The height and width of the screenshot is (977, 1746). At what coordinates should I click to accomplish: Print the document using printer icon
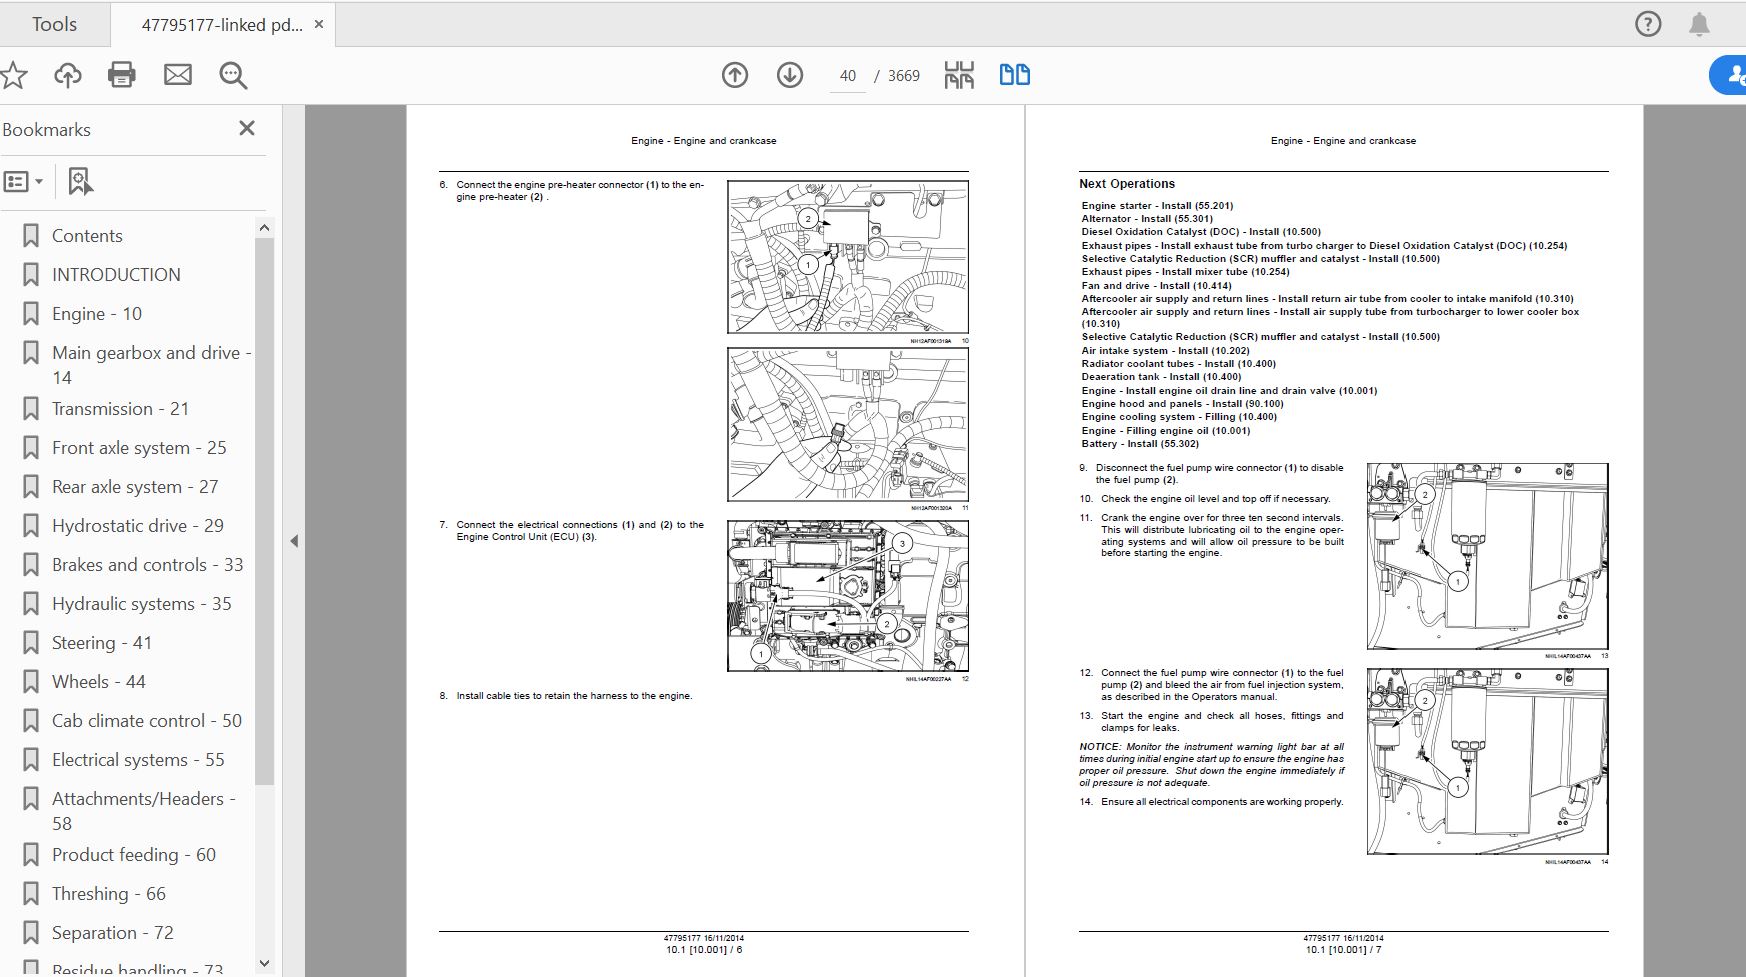click(x=122, y=75)
